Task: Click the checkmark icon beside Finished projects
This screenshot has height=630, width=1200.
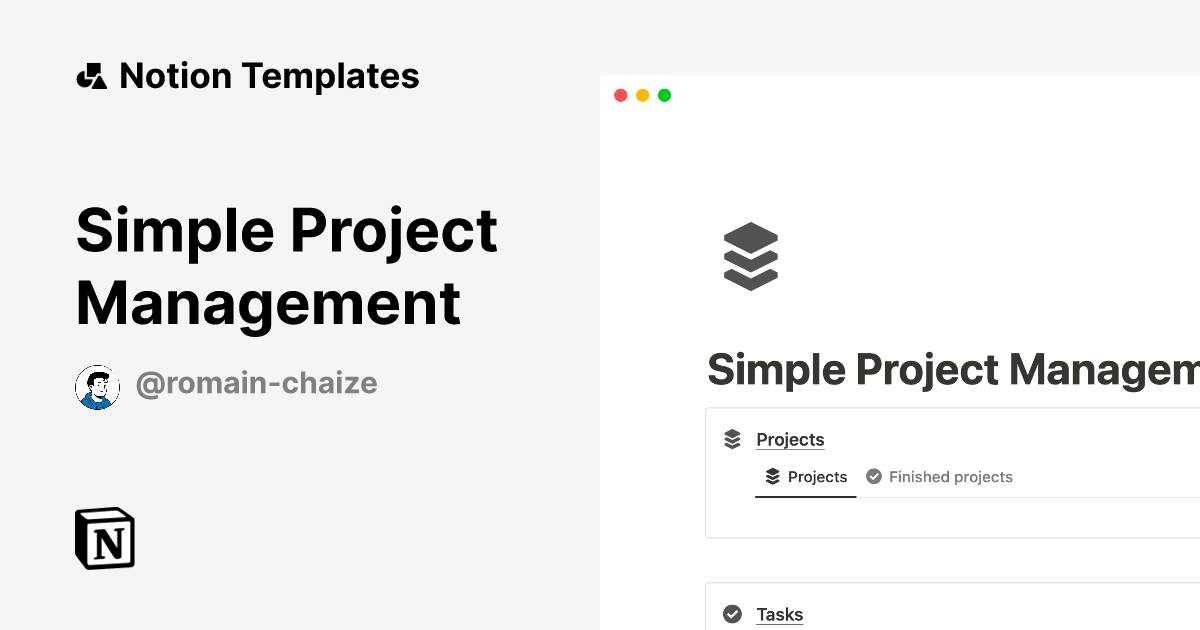Action: click(x=873, y=476)
